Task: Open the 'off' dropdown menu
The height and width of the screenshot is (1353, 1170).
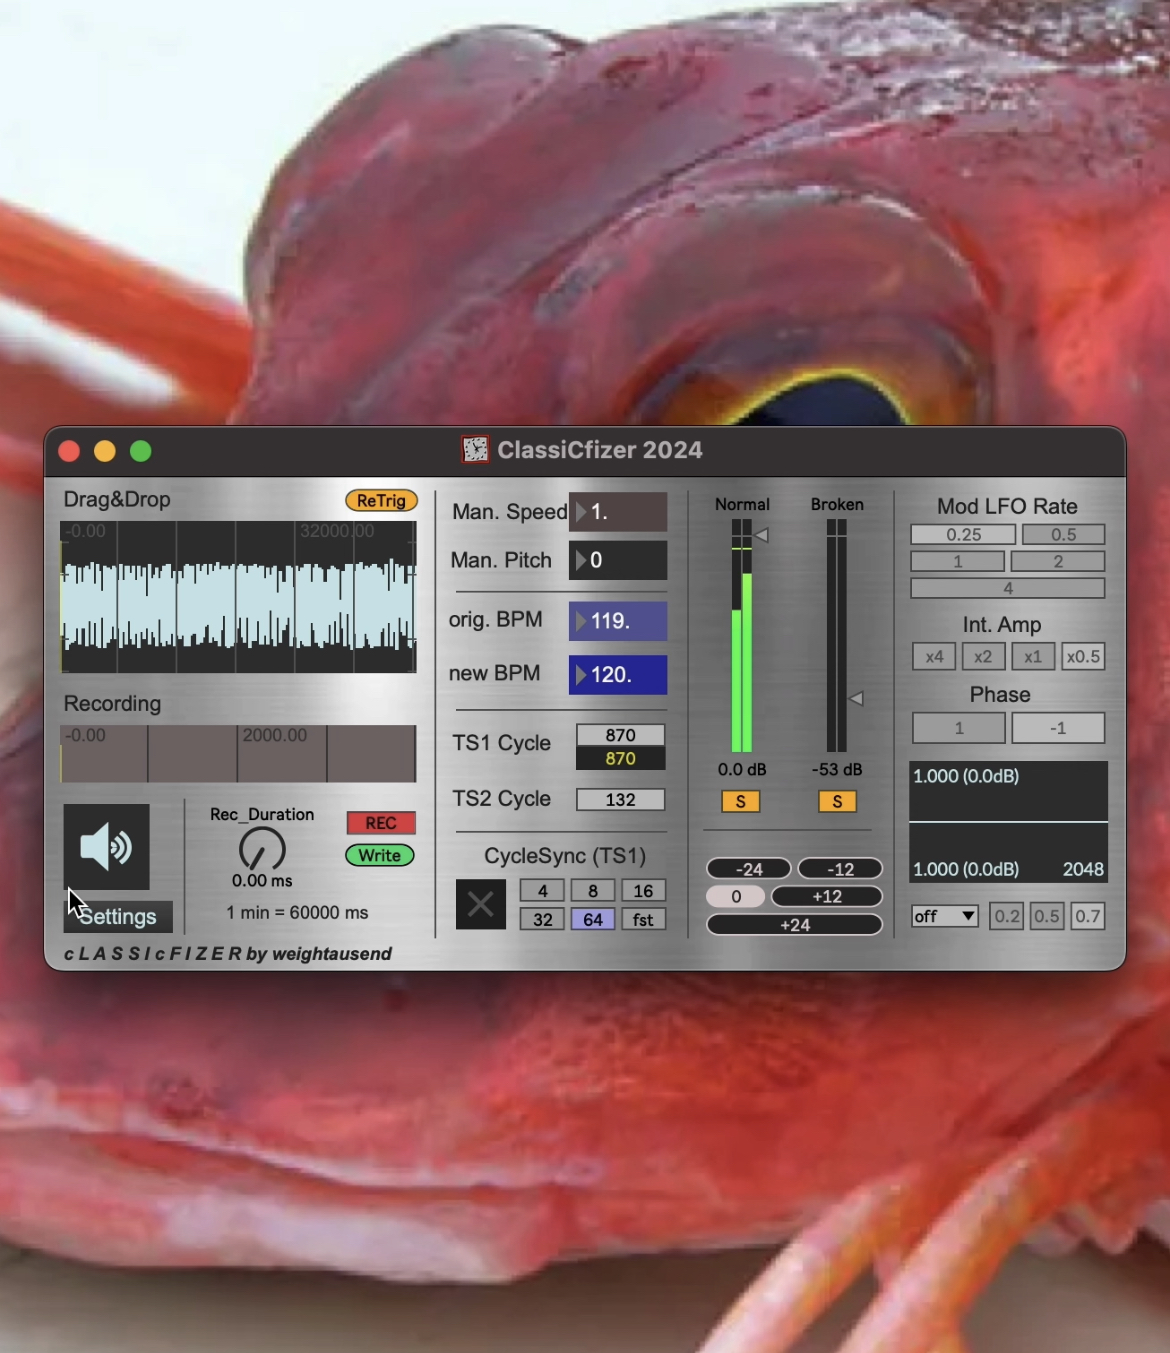Action: [x=944, y=916]
